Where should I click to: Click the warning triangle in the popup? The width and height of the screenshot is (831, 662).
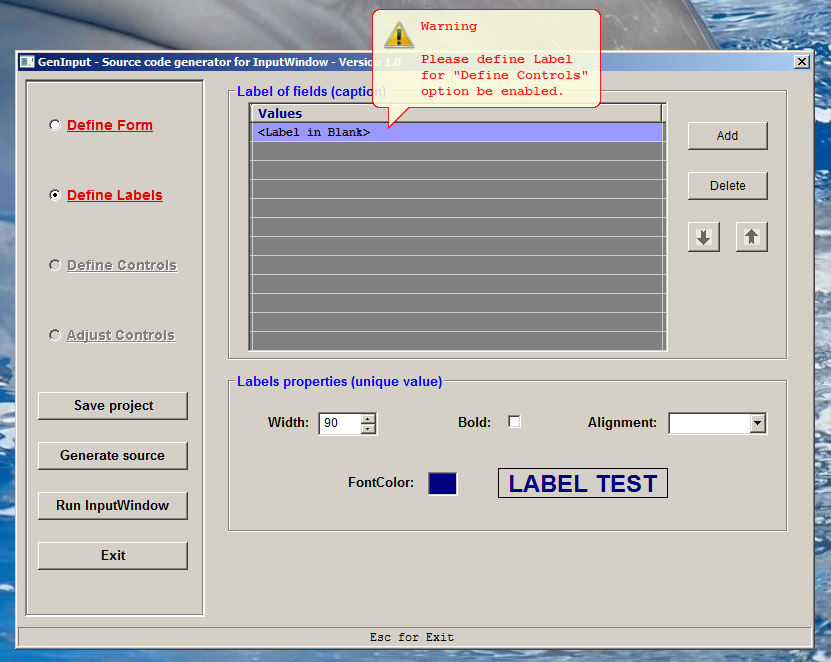[x=398, y=34]
